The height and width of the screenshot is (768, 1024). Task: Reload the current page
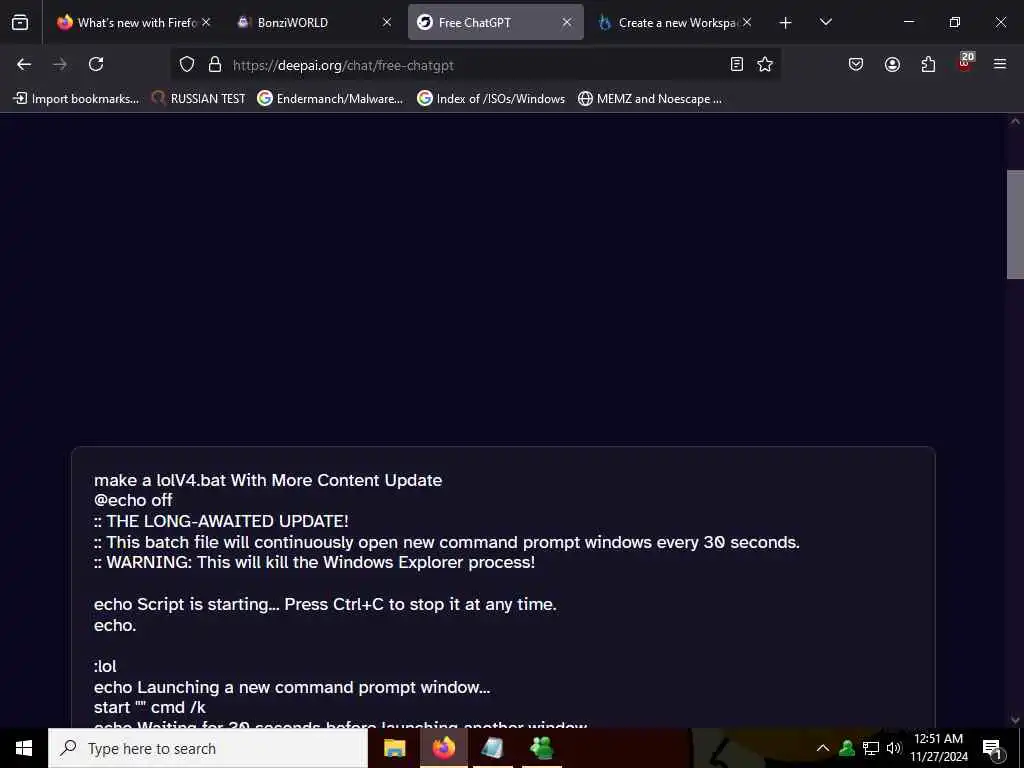96,64
